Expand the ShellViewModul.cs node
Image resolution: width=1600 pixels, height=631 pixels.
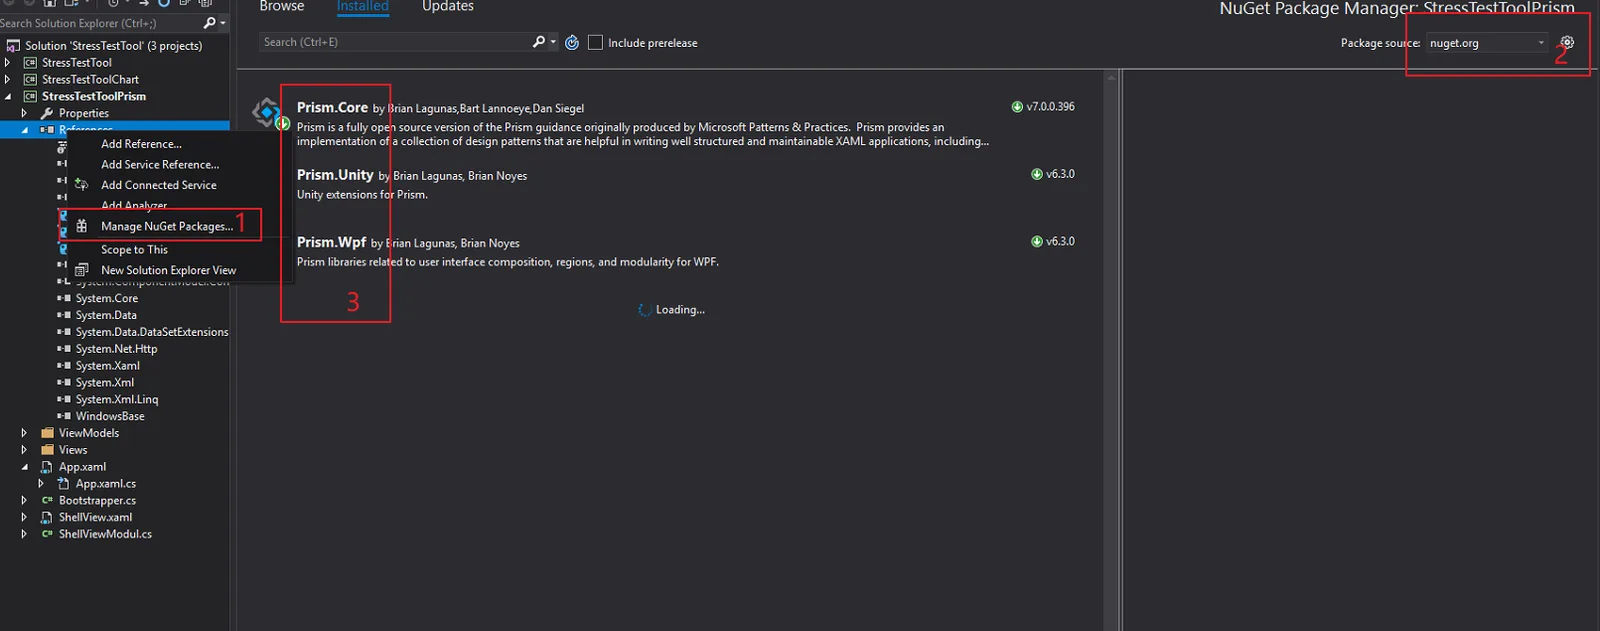point(24,535)
